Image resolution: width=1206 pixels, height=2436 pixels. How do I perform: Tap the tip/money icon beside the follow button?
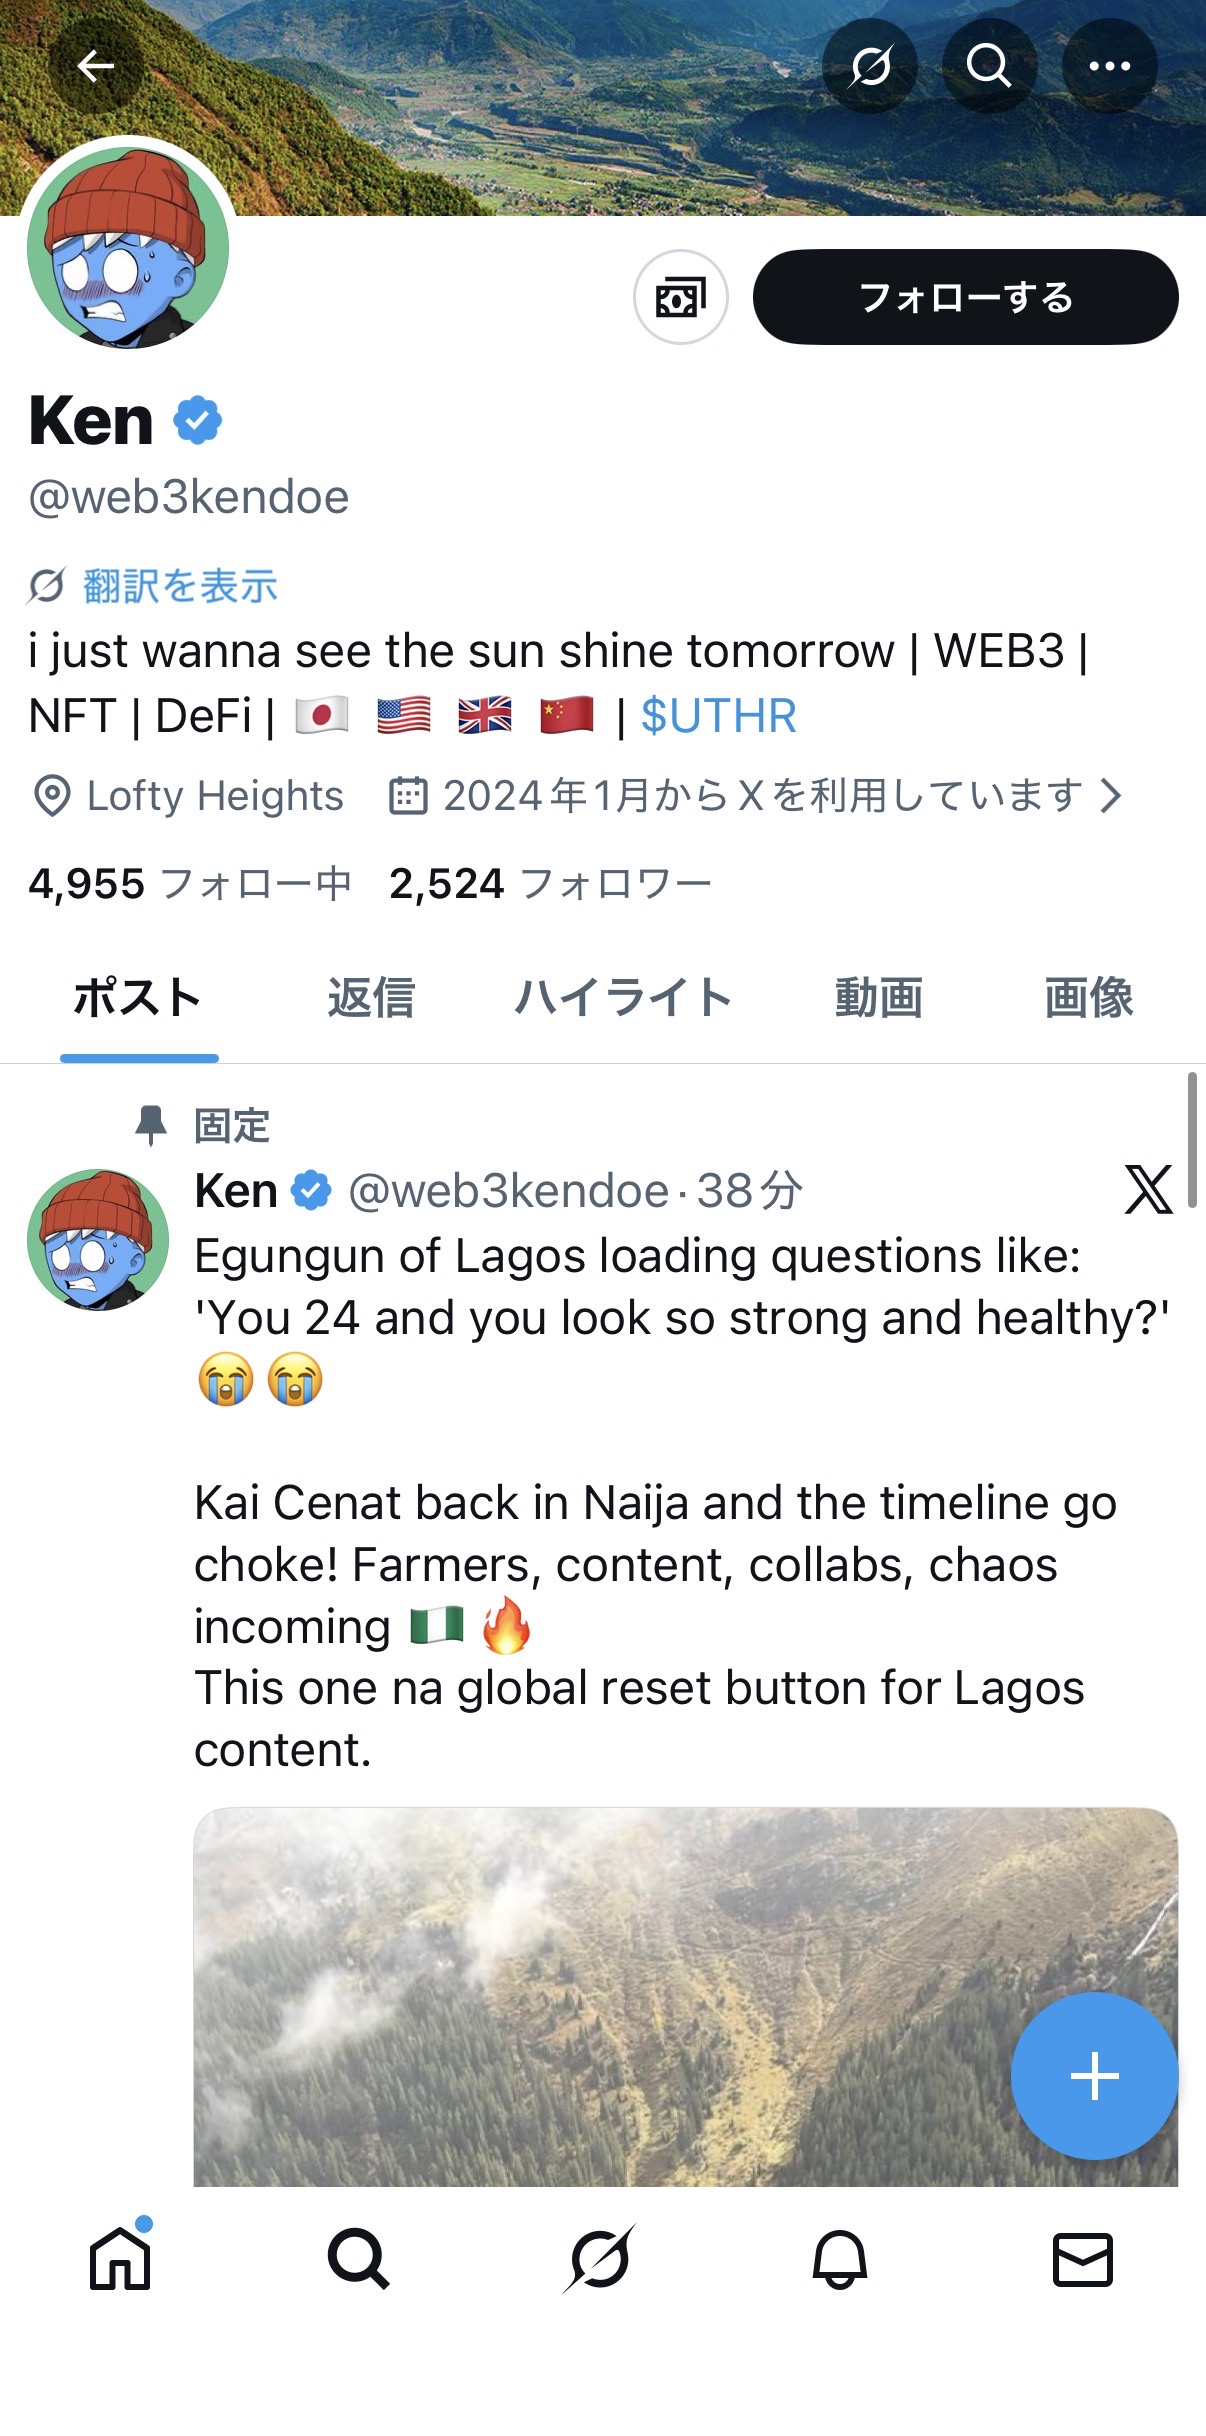point(681,297)
